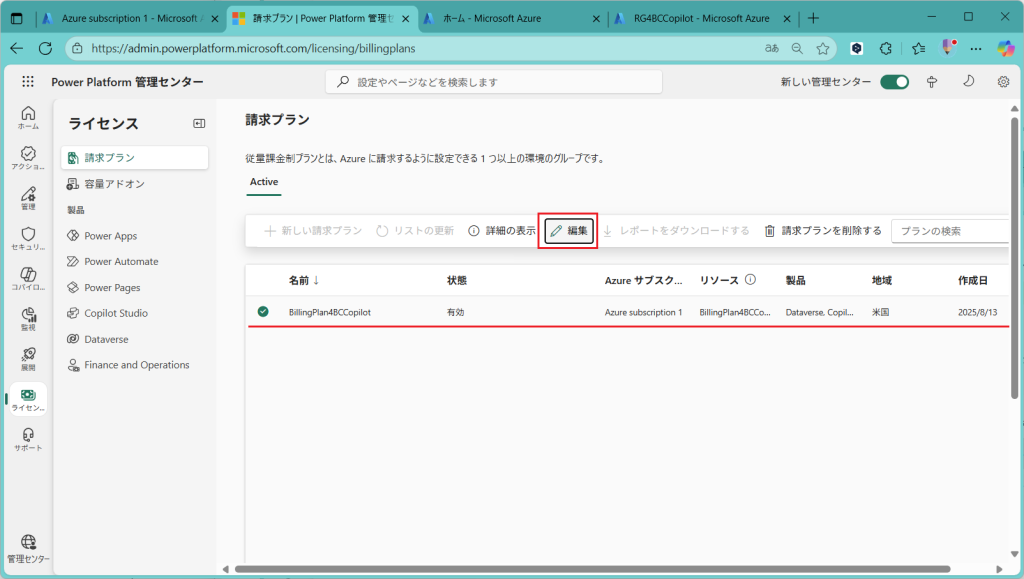Go back in browser history
Viewport: 1024px width, 579px height.
point(16,48)
